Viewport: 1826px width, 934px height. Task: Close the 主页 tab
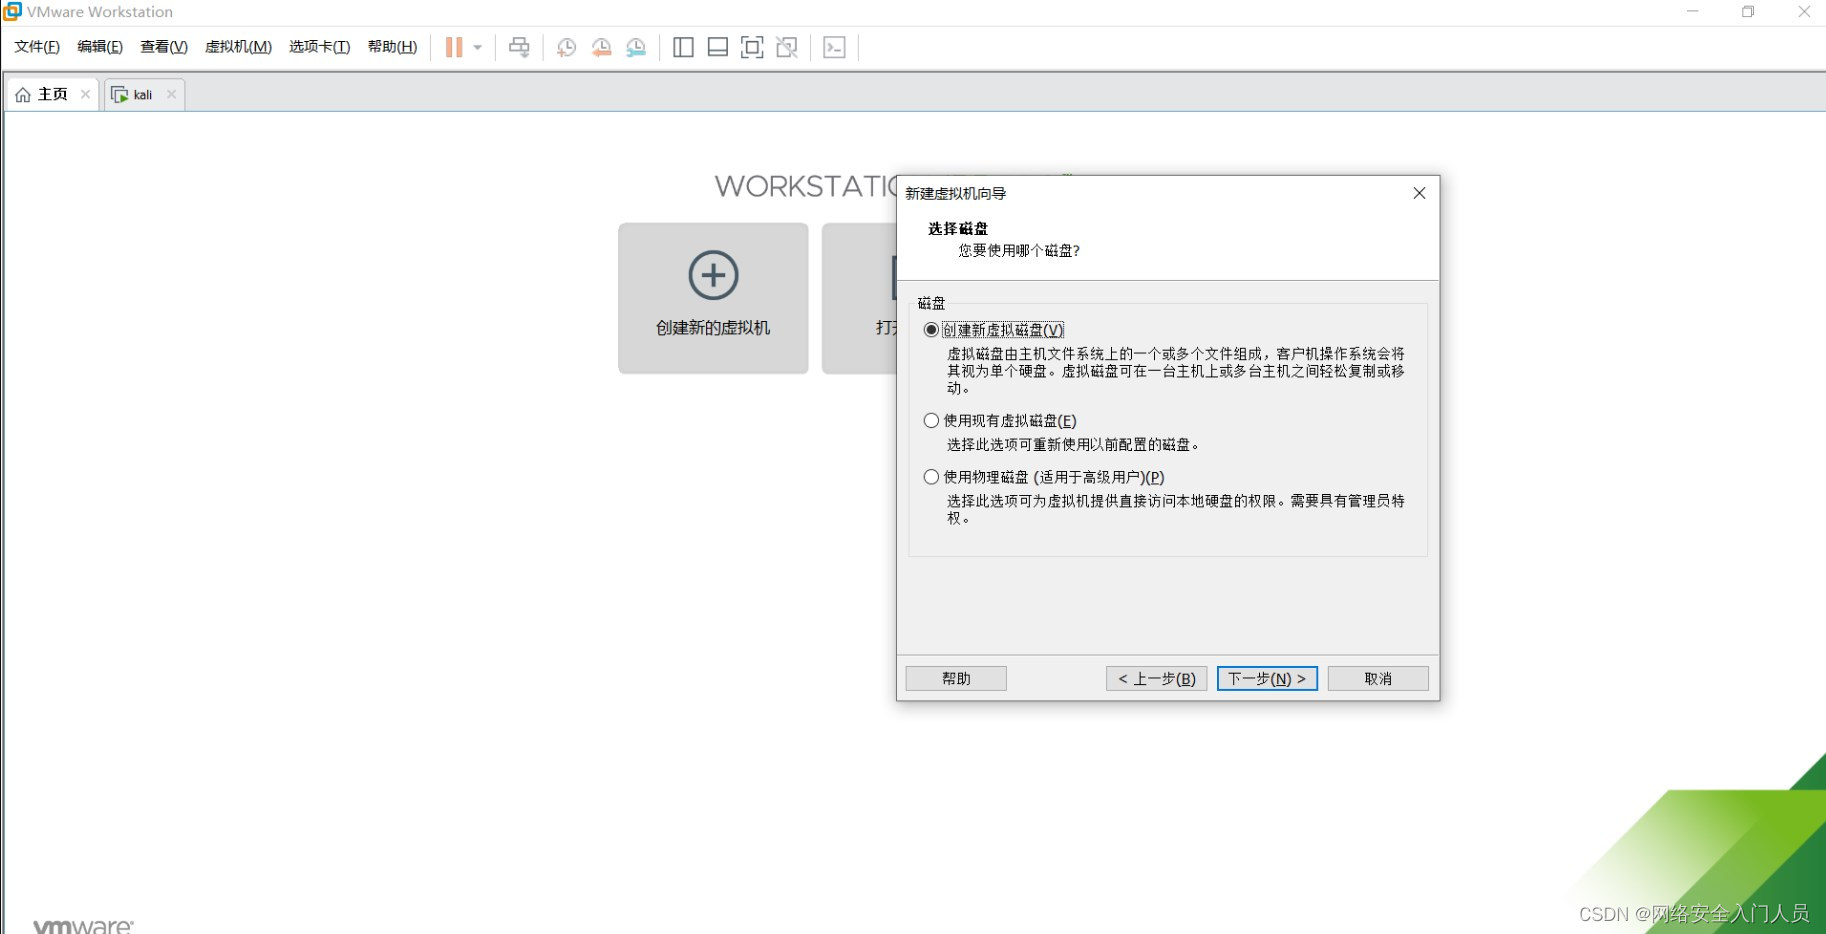tap(85, 94)
